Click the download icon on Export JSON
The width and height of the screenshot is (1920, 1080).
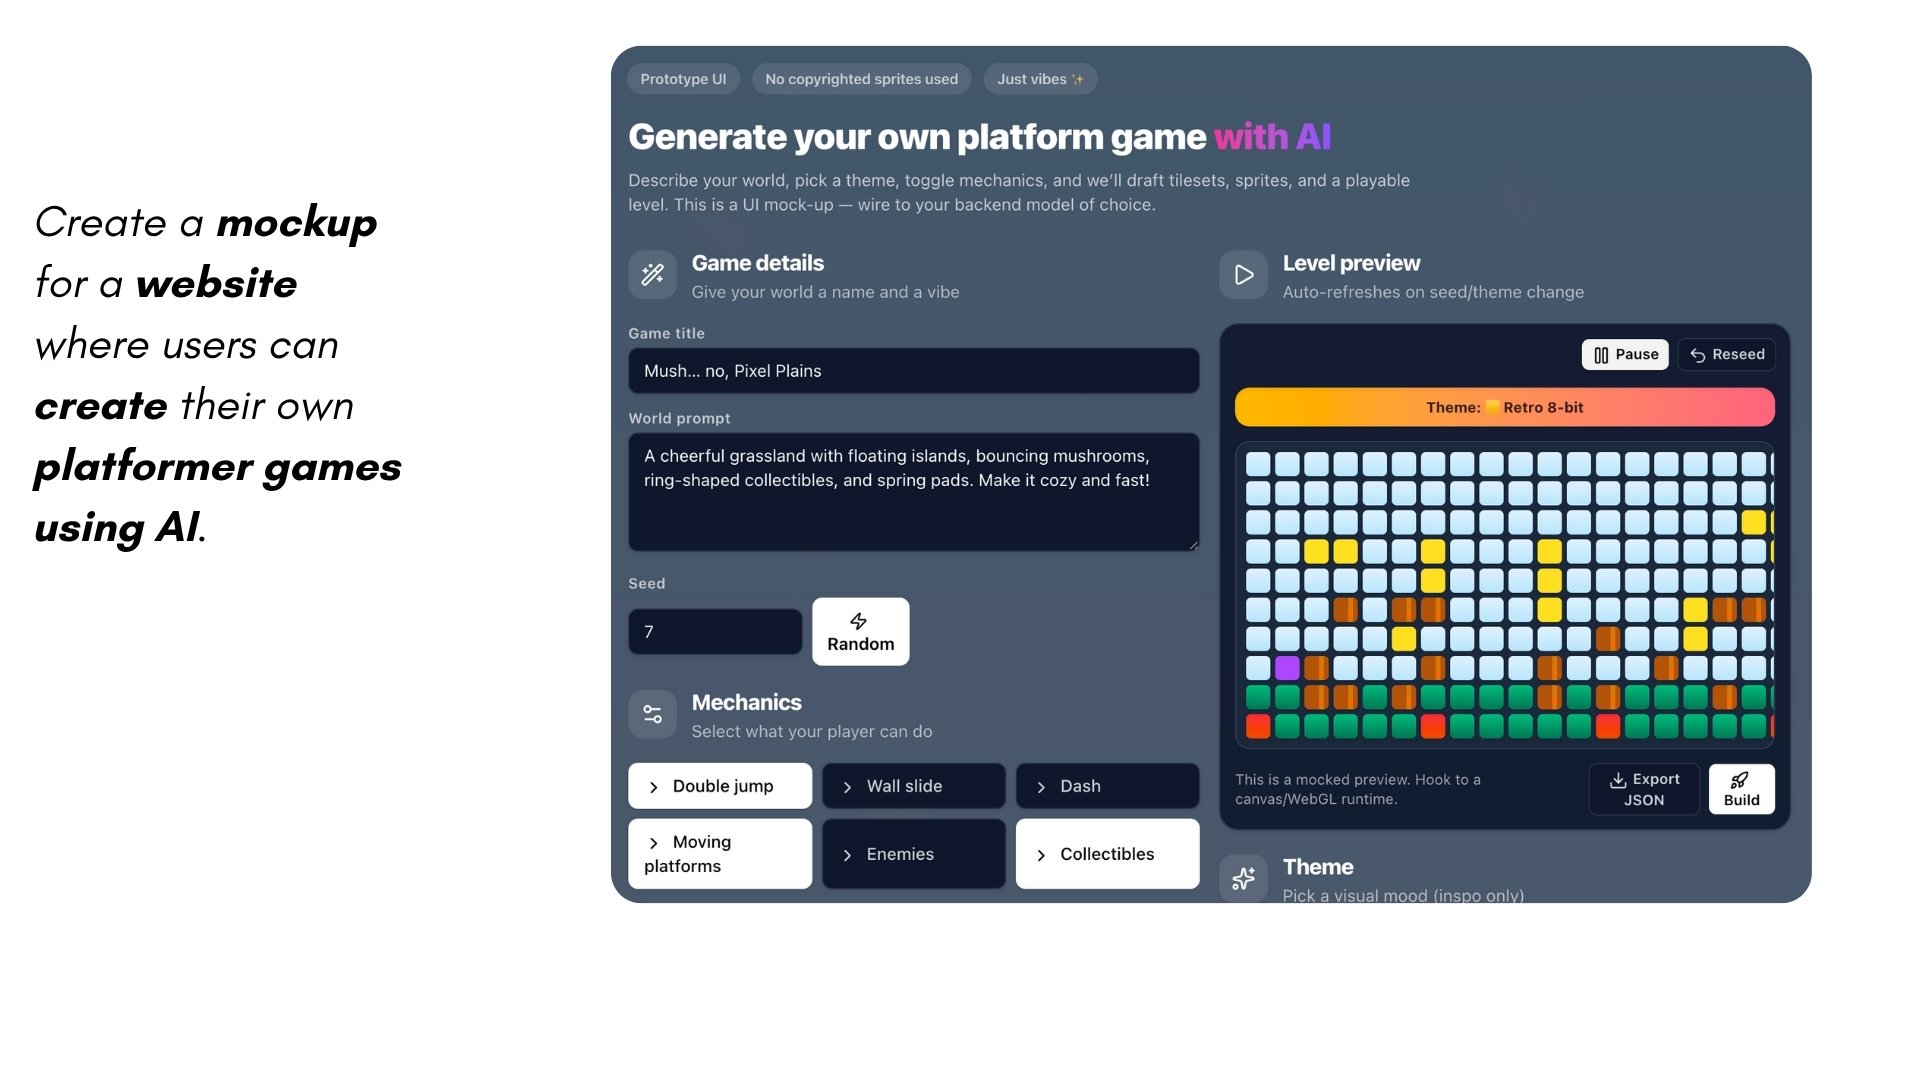point(1617,780)
